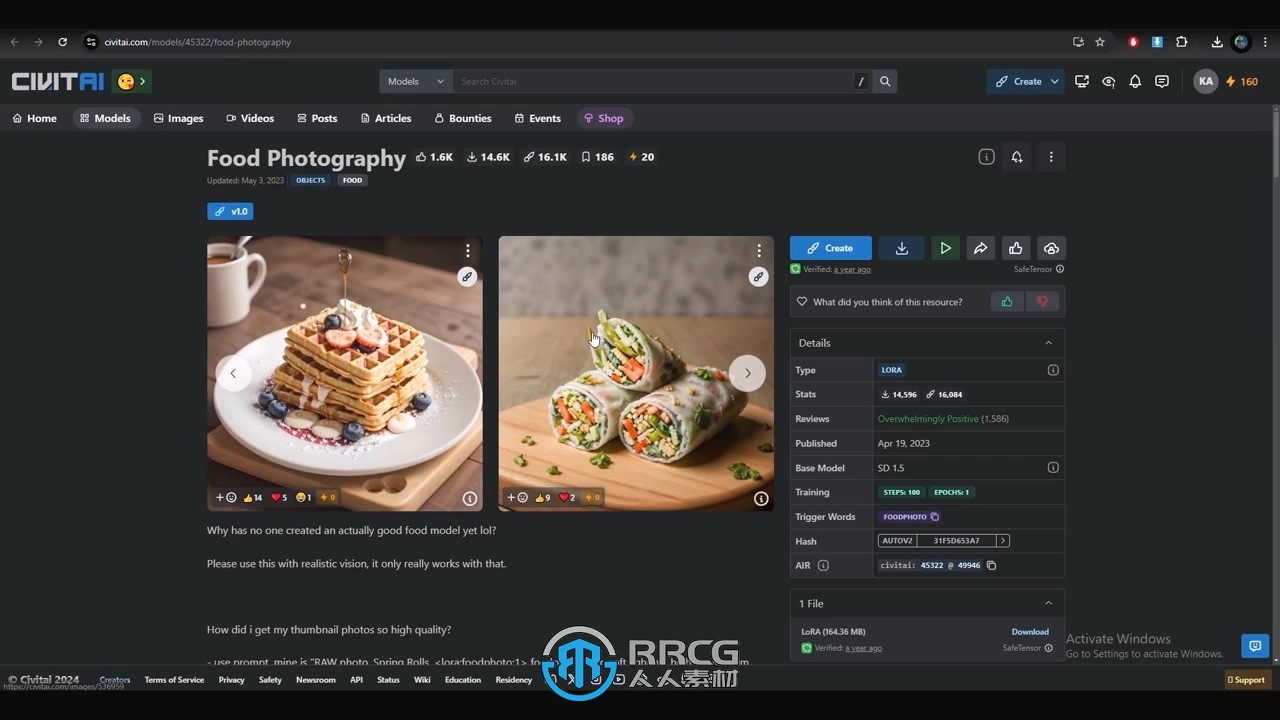Open the Bounties tab
Viewport: 1280px width, 720px height.
[x=463, y=118]
